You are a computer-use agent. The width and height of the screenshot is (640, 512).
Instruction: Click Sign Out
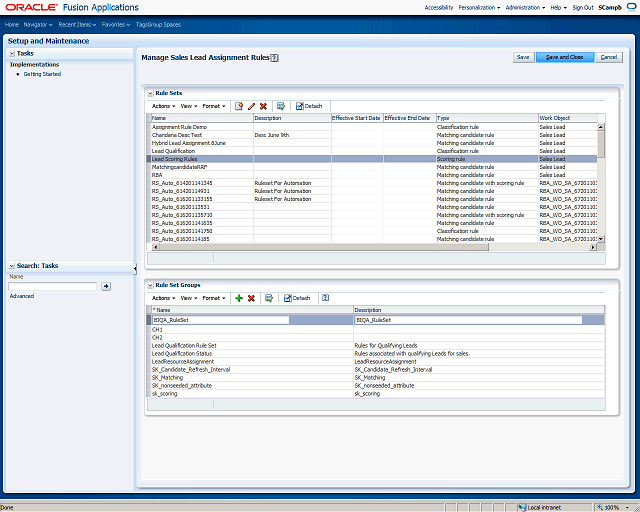[x=583, y=7]
